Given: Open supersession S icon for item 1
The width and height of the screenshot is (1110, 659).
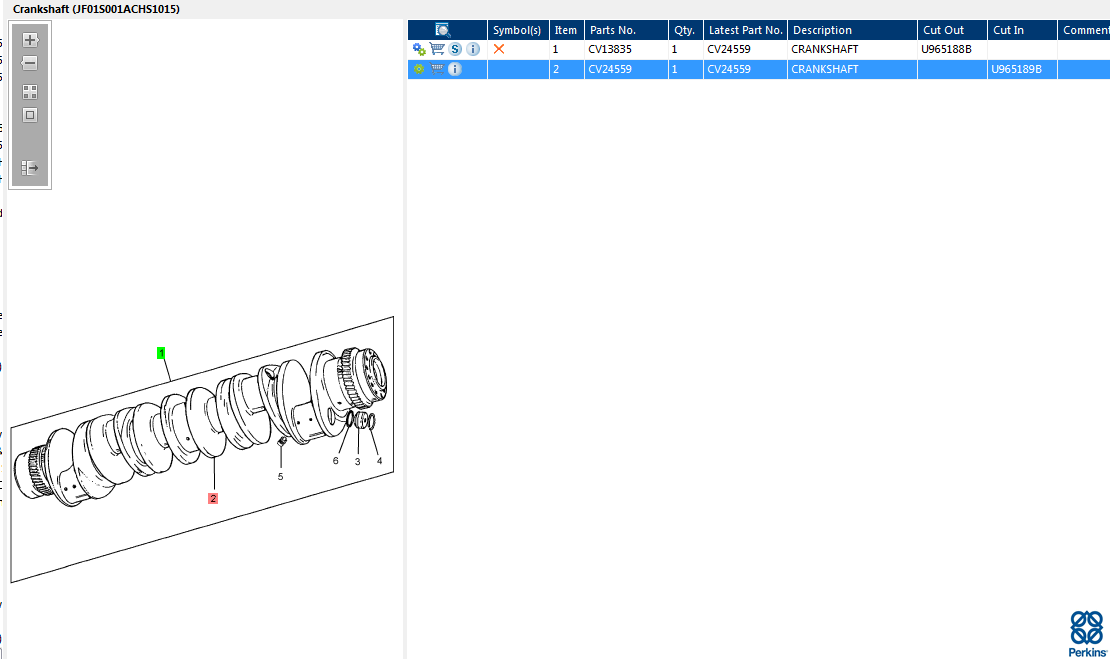Looking at the screenshot, I should 455,49.
